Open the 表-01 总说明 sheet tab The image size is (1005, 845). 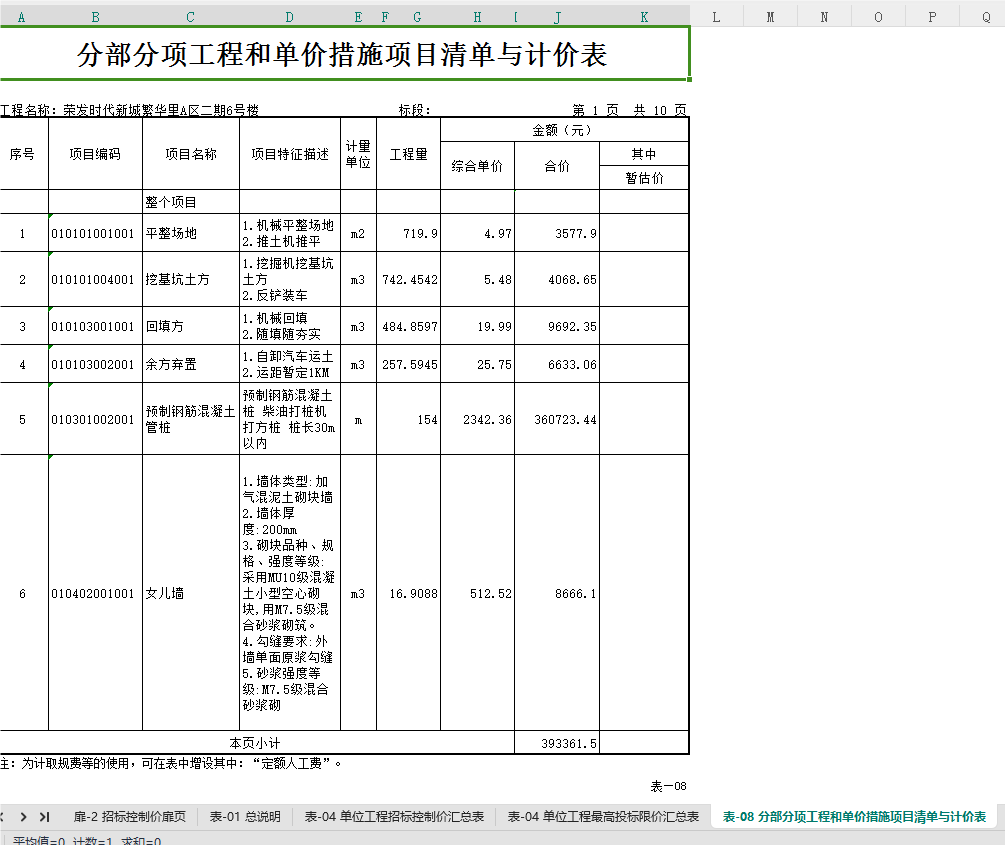pos(245,817)
